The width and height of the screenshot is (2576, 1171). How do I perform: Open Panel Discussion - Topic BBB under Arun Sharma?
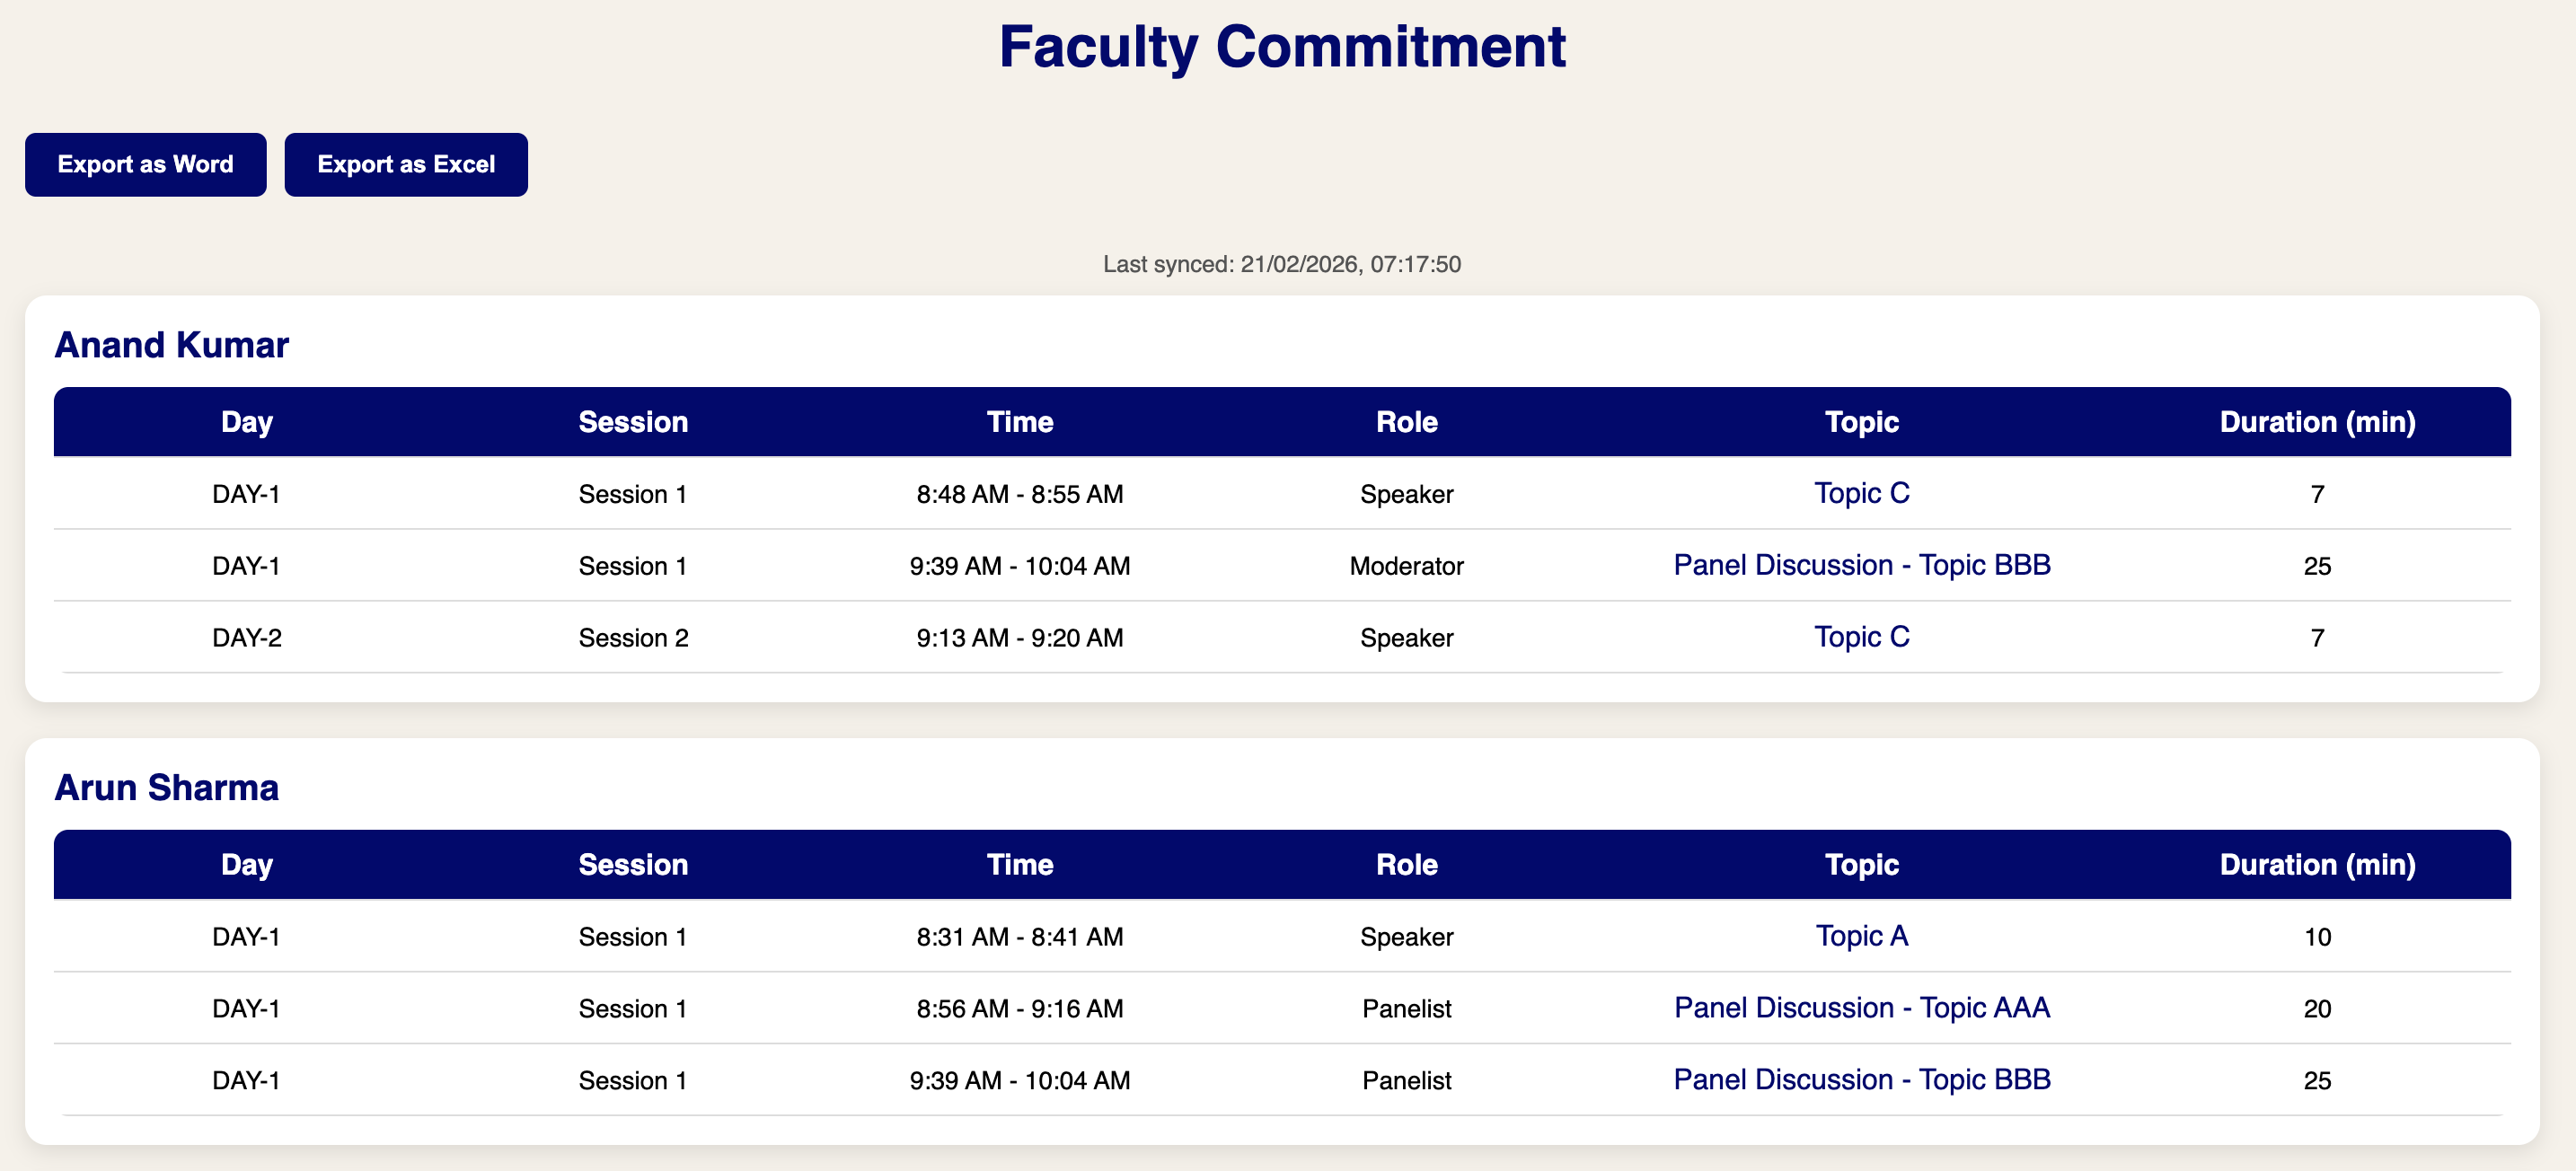tap(1860, 1080)
